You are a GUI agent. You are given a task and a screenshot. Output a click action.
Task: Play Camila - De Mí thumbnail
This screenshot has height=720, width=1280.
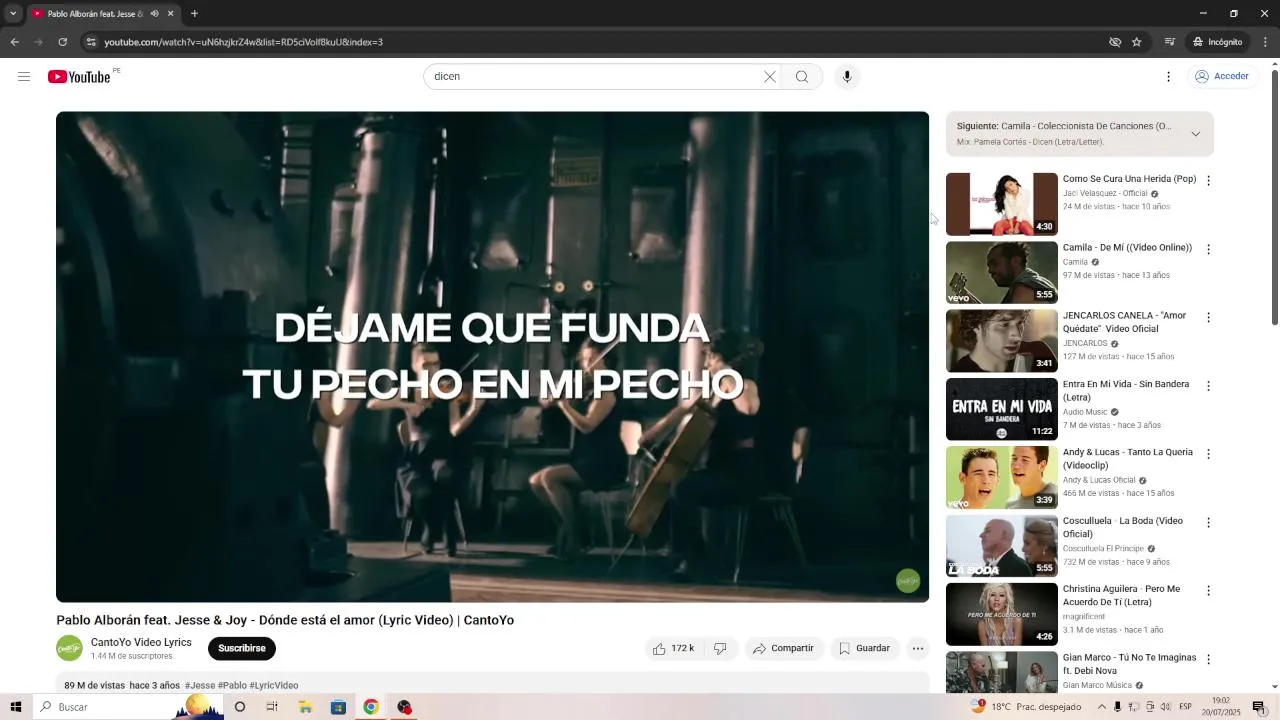[x=1002, y=272]
